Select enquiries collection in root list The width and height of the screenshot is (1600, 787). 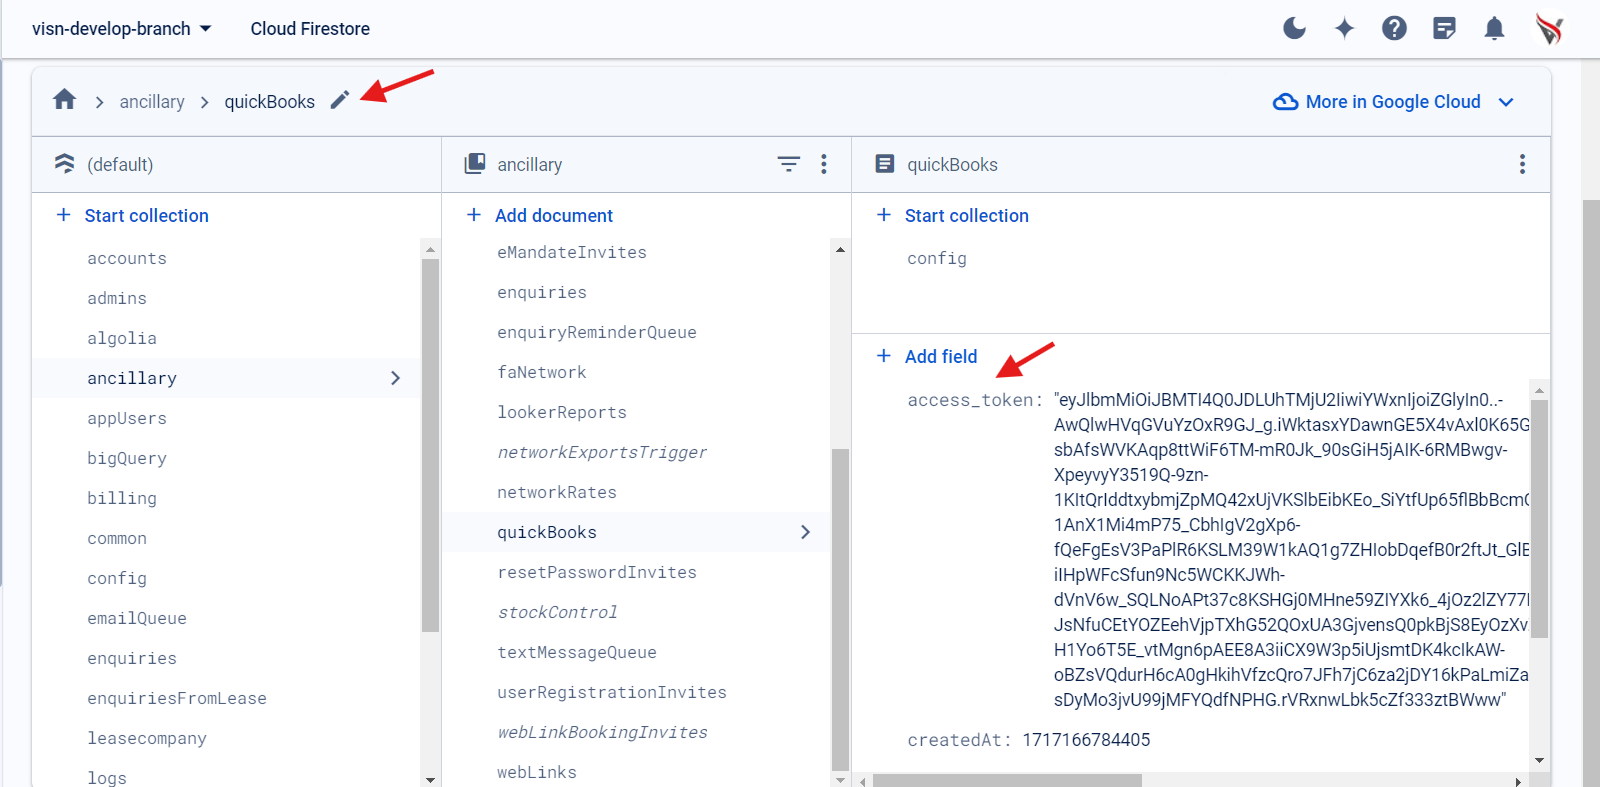point(132,658)
